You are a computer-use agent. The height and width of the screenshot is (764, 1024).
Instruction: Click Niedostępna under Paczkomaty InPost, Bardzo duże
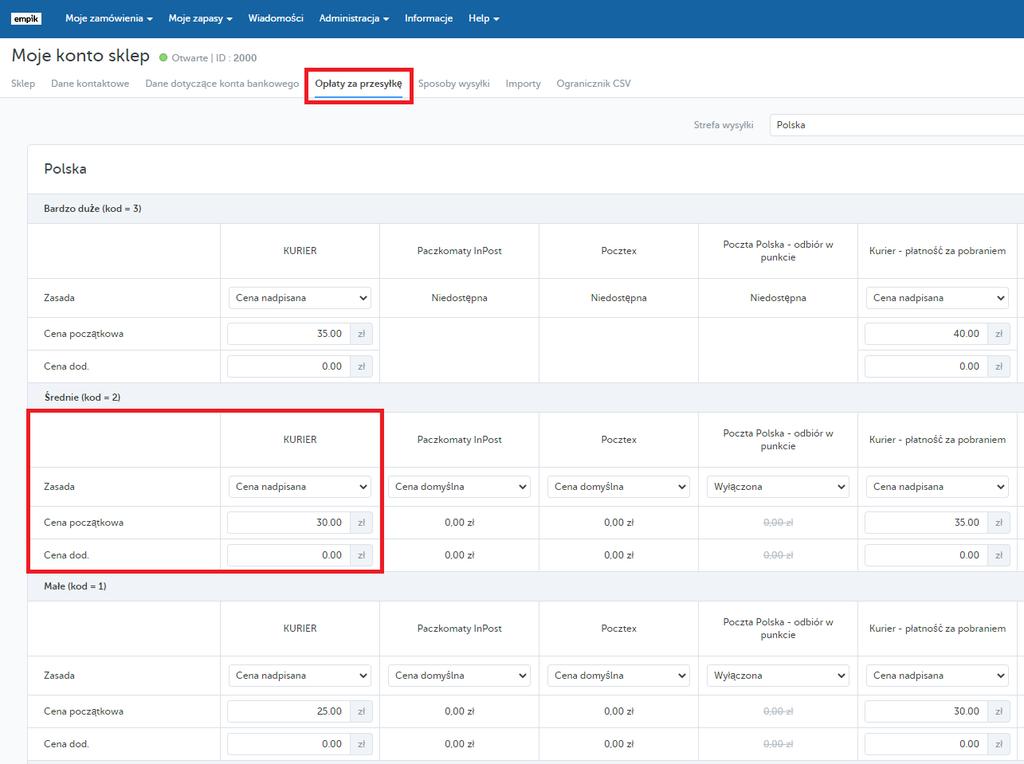point(459,298)
